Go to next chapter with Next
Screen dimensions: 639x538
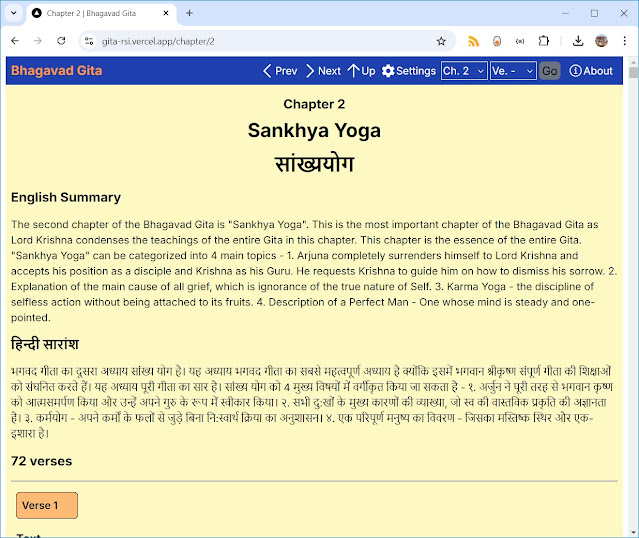[323, 71]
